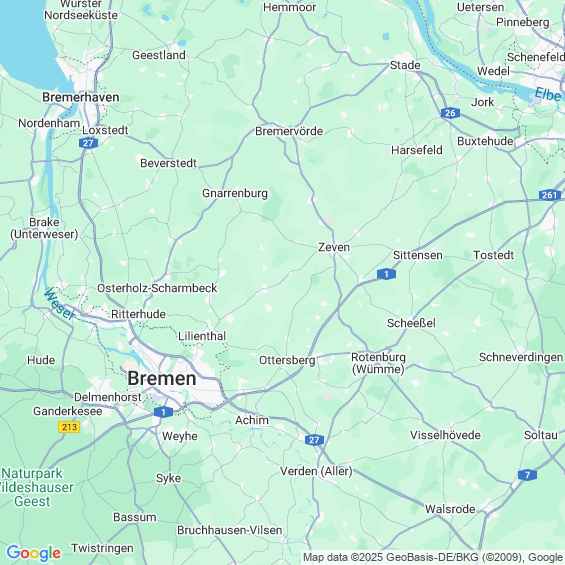
Task: Click the A27 shield near Verden
Action: pyautogui.click(x=314, y=440)
